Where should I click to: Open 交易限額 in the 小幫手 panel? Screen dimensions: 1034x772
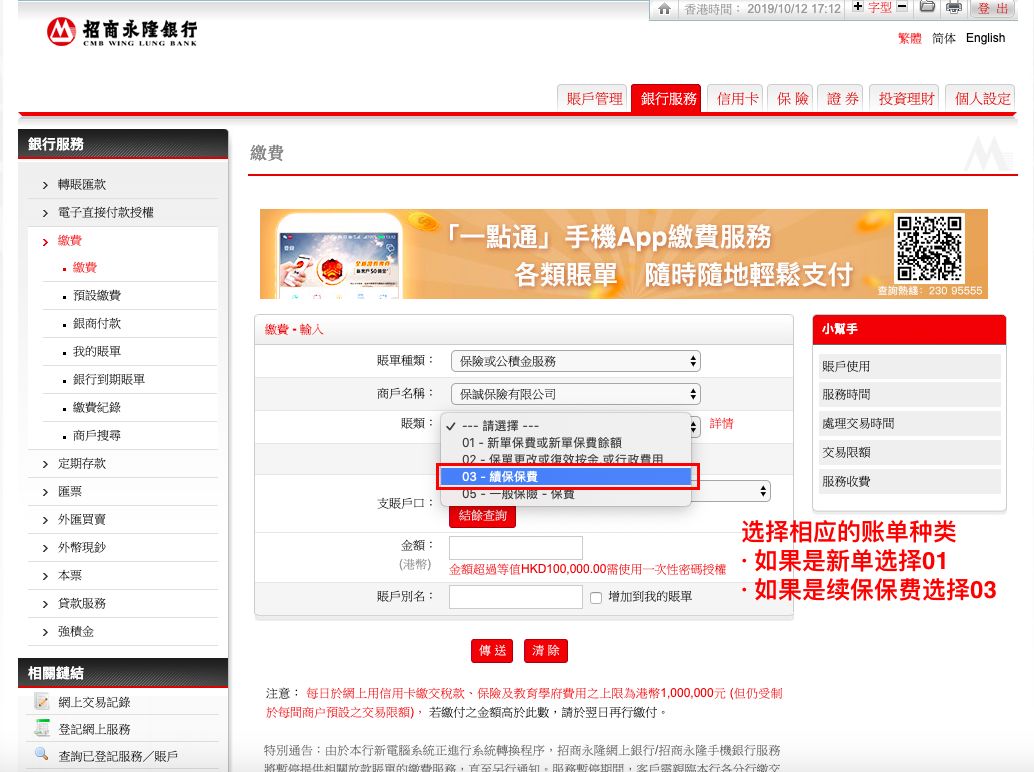point(909,452)
